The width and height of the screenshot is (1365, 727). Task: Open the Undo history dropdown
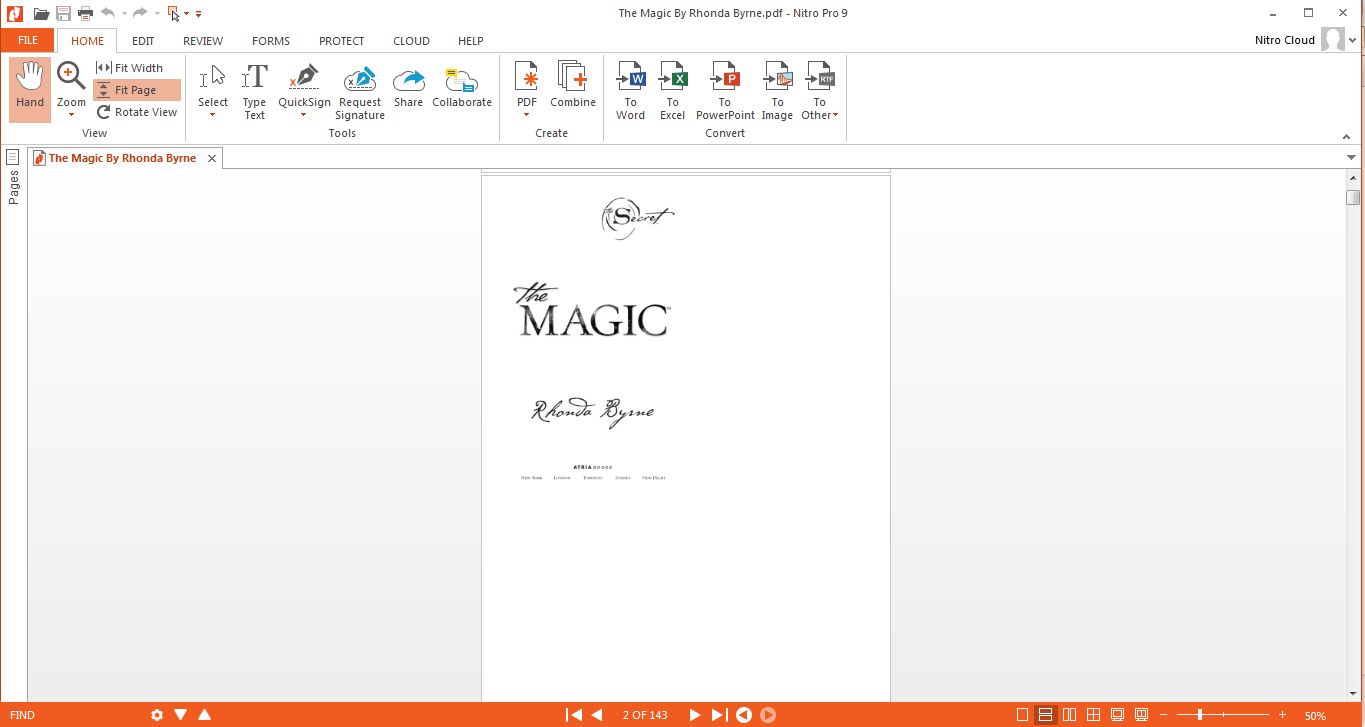click(x=124, y=14)
